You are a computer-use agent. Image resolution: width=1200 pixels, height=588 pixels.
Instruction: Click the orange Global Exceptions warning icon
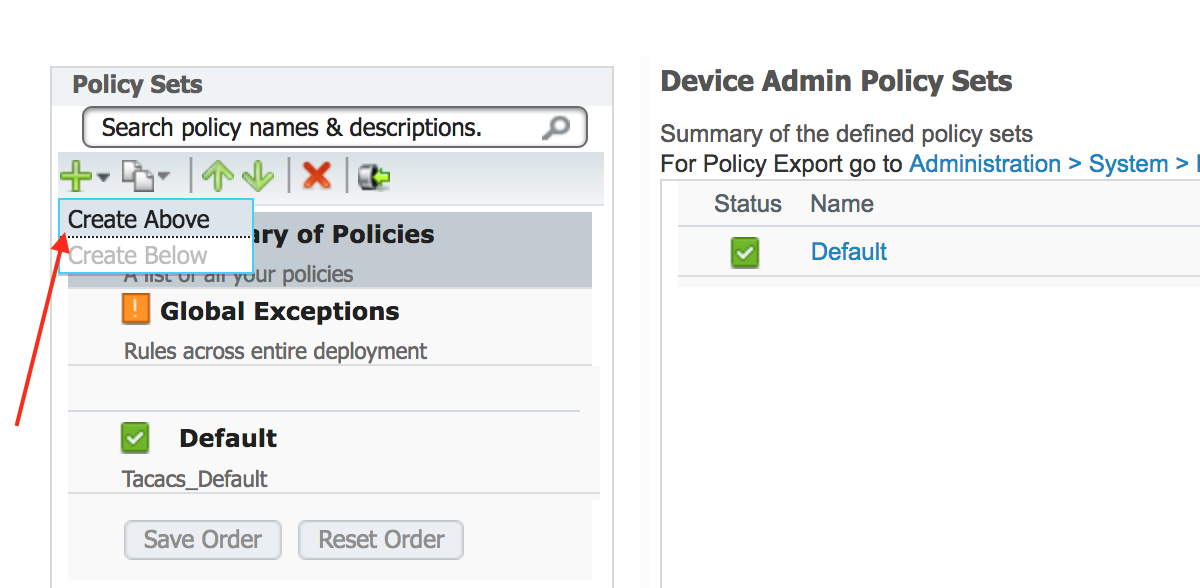[135, 310]
